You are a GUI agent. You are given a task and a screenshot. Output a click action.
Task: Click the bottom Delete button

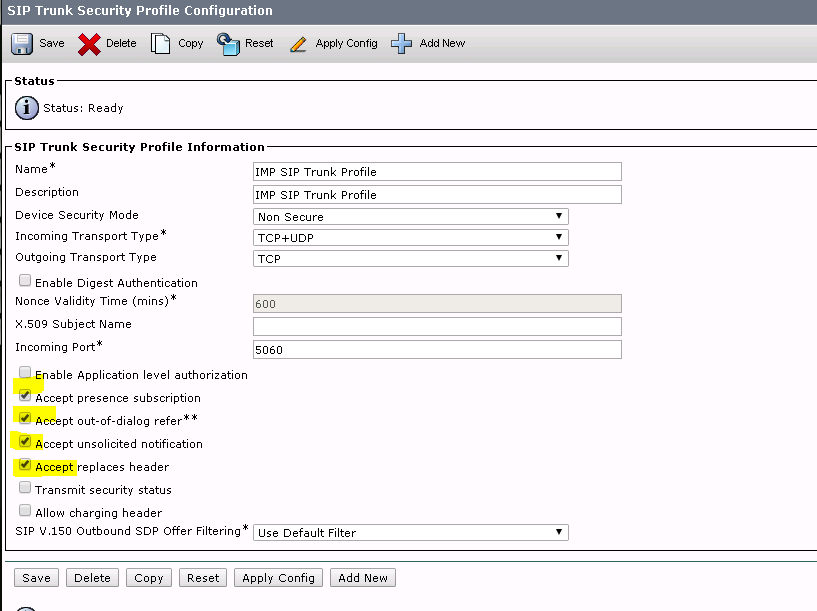click(92, 578)
